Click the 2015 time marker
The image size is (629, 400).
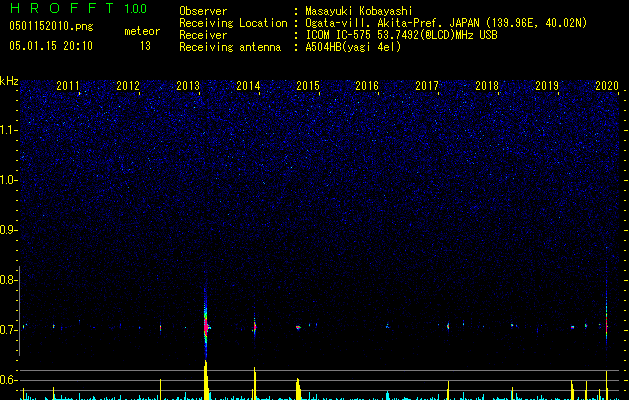pyautogui.click(x=308, y=86)
